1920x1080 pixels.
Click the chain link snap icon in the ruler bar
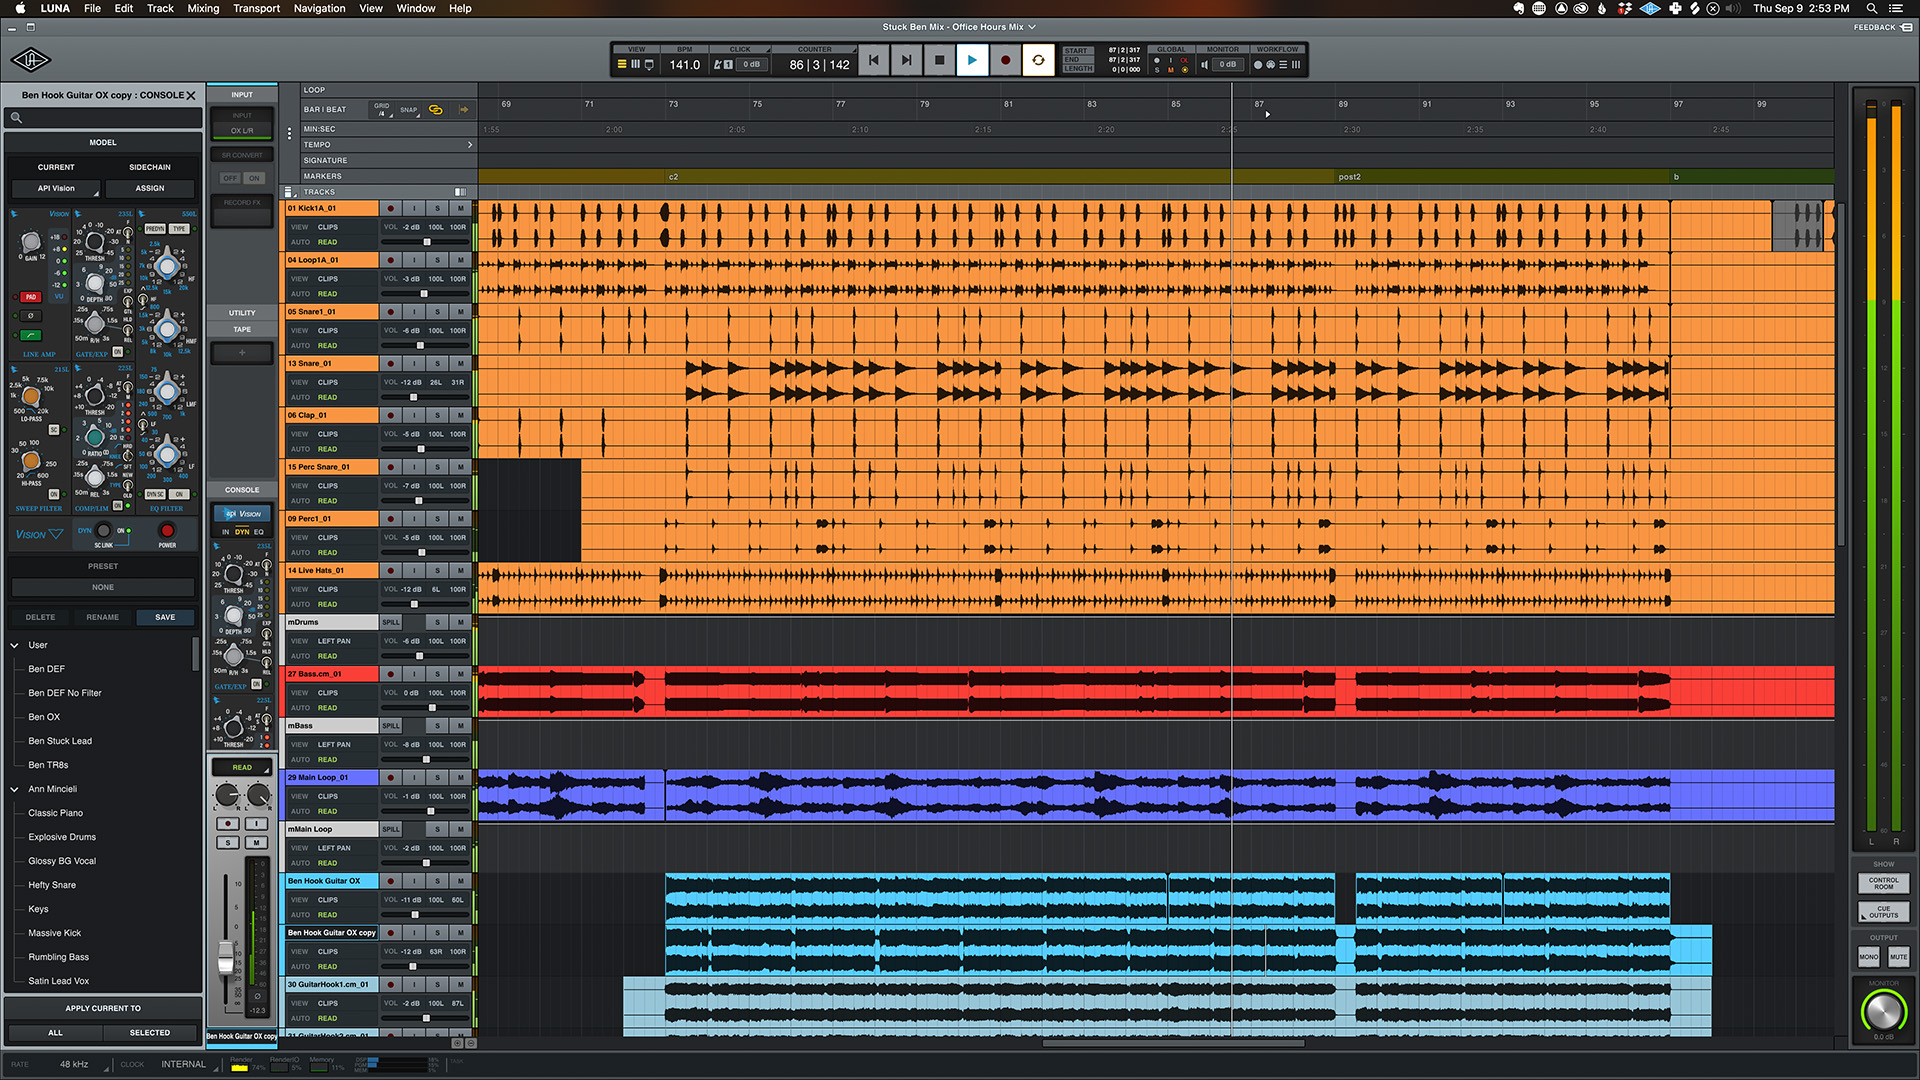tap(436, 110)
